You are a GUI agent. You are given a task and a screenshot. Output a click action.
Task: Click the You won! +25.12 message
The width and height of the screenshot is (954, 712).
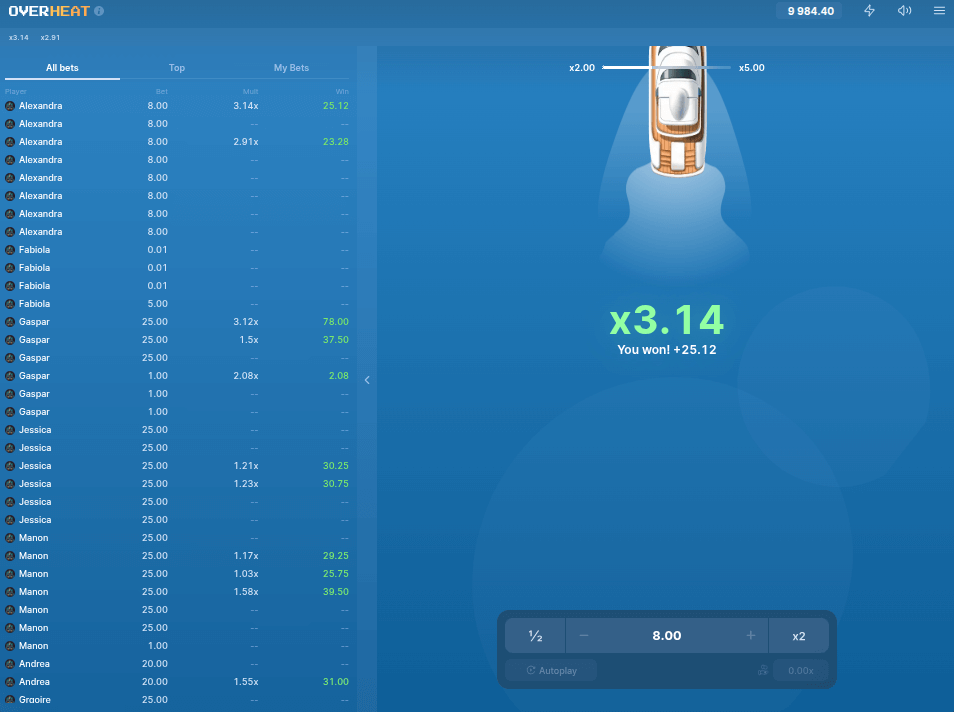point(667,350)
